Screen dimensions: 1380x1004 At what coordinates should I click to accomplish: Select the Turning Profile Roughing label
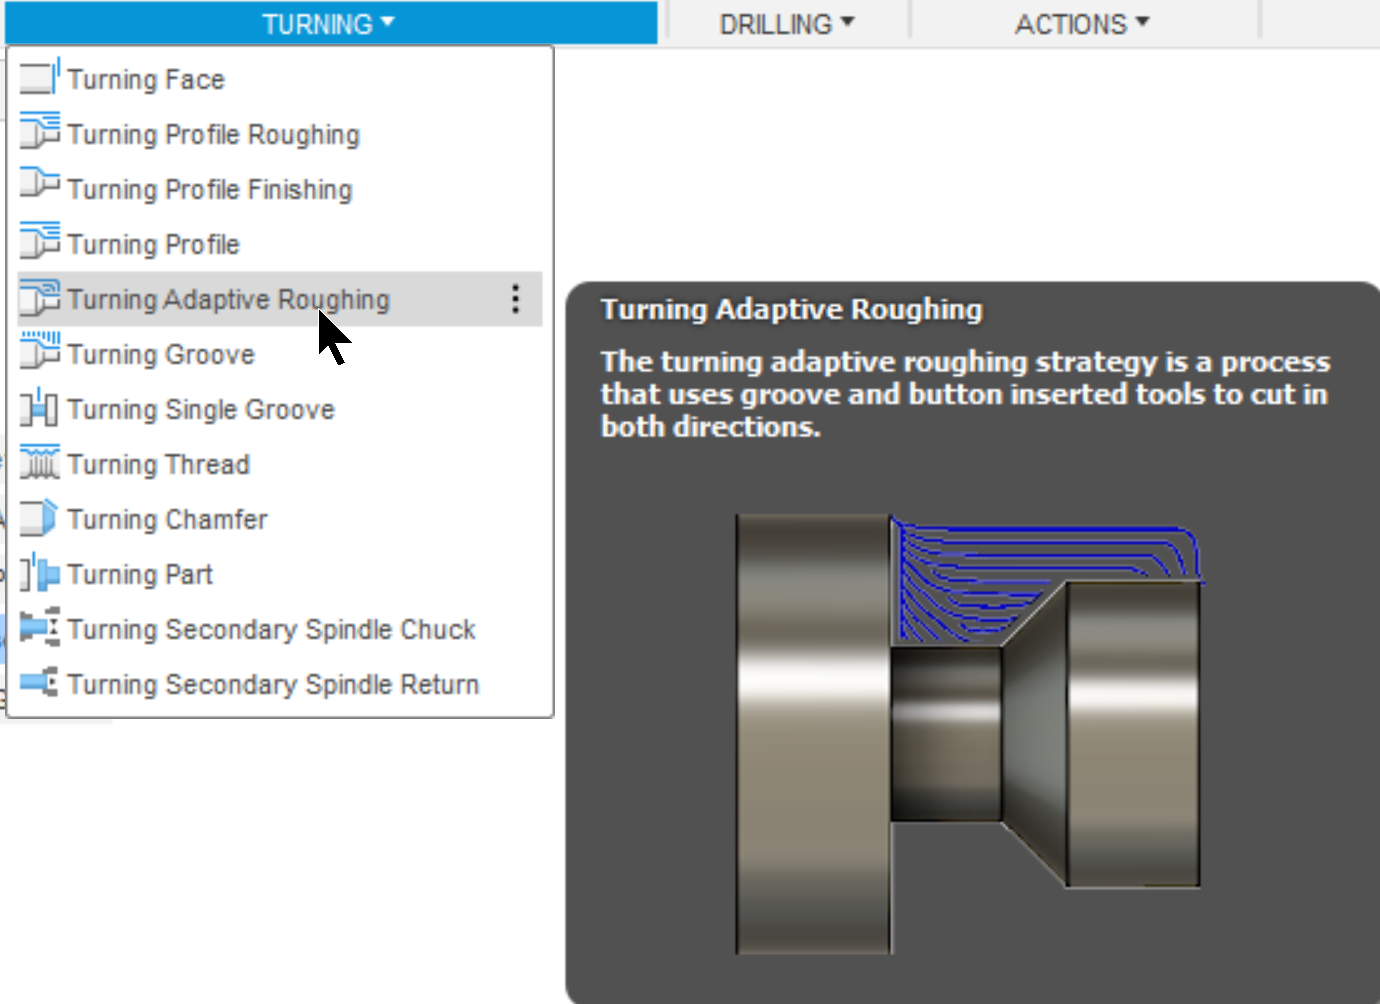click(214, 134)
